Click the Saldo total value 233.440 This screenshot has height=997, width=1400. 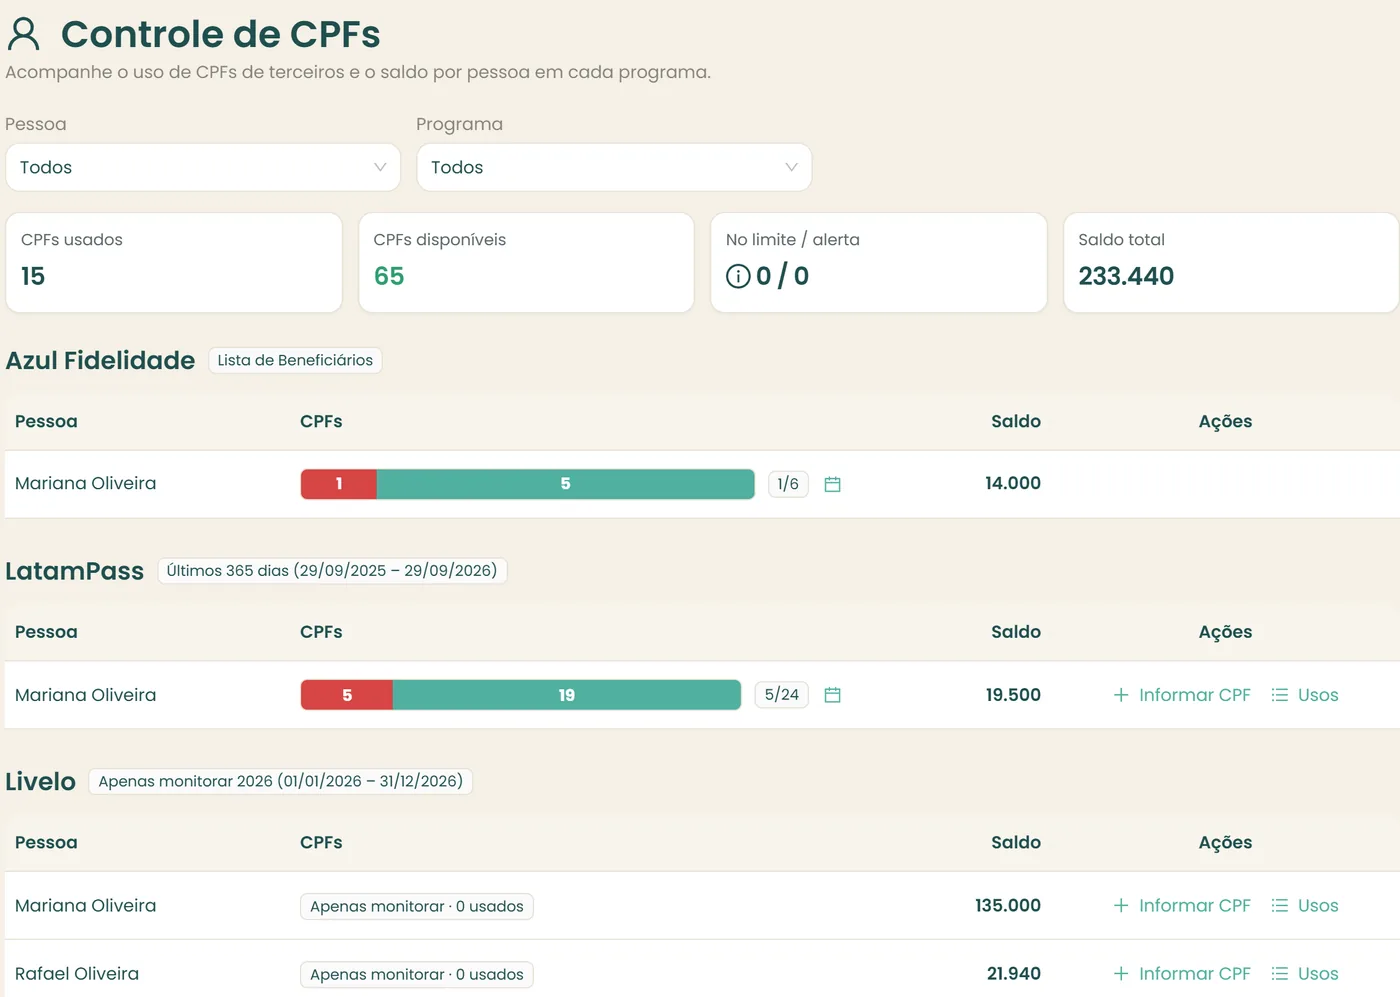(1126, 276)
